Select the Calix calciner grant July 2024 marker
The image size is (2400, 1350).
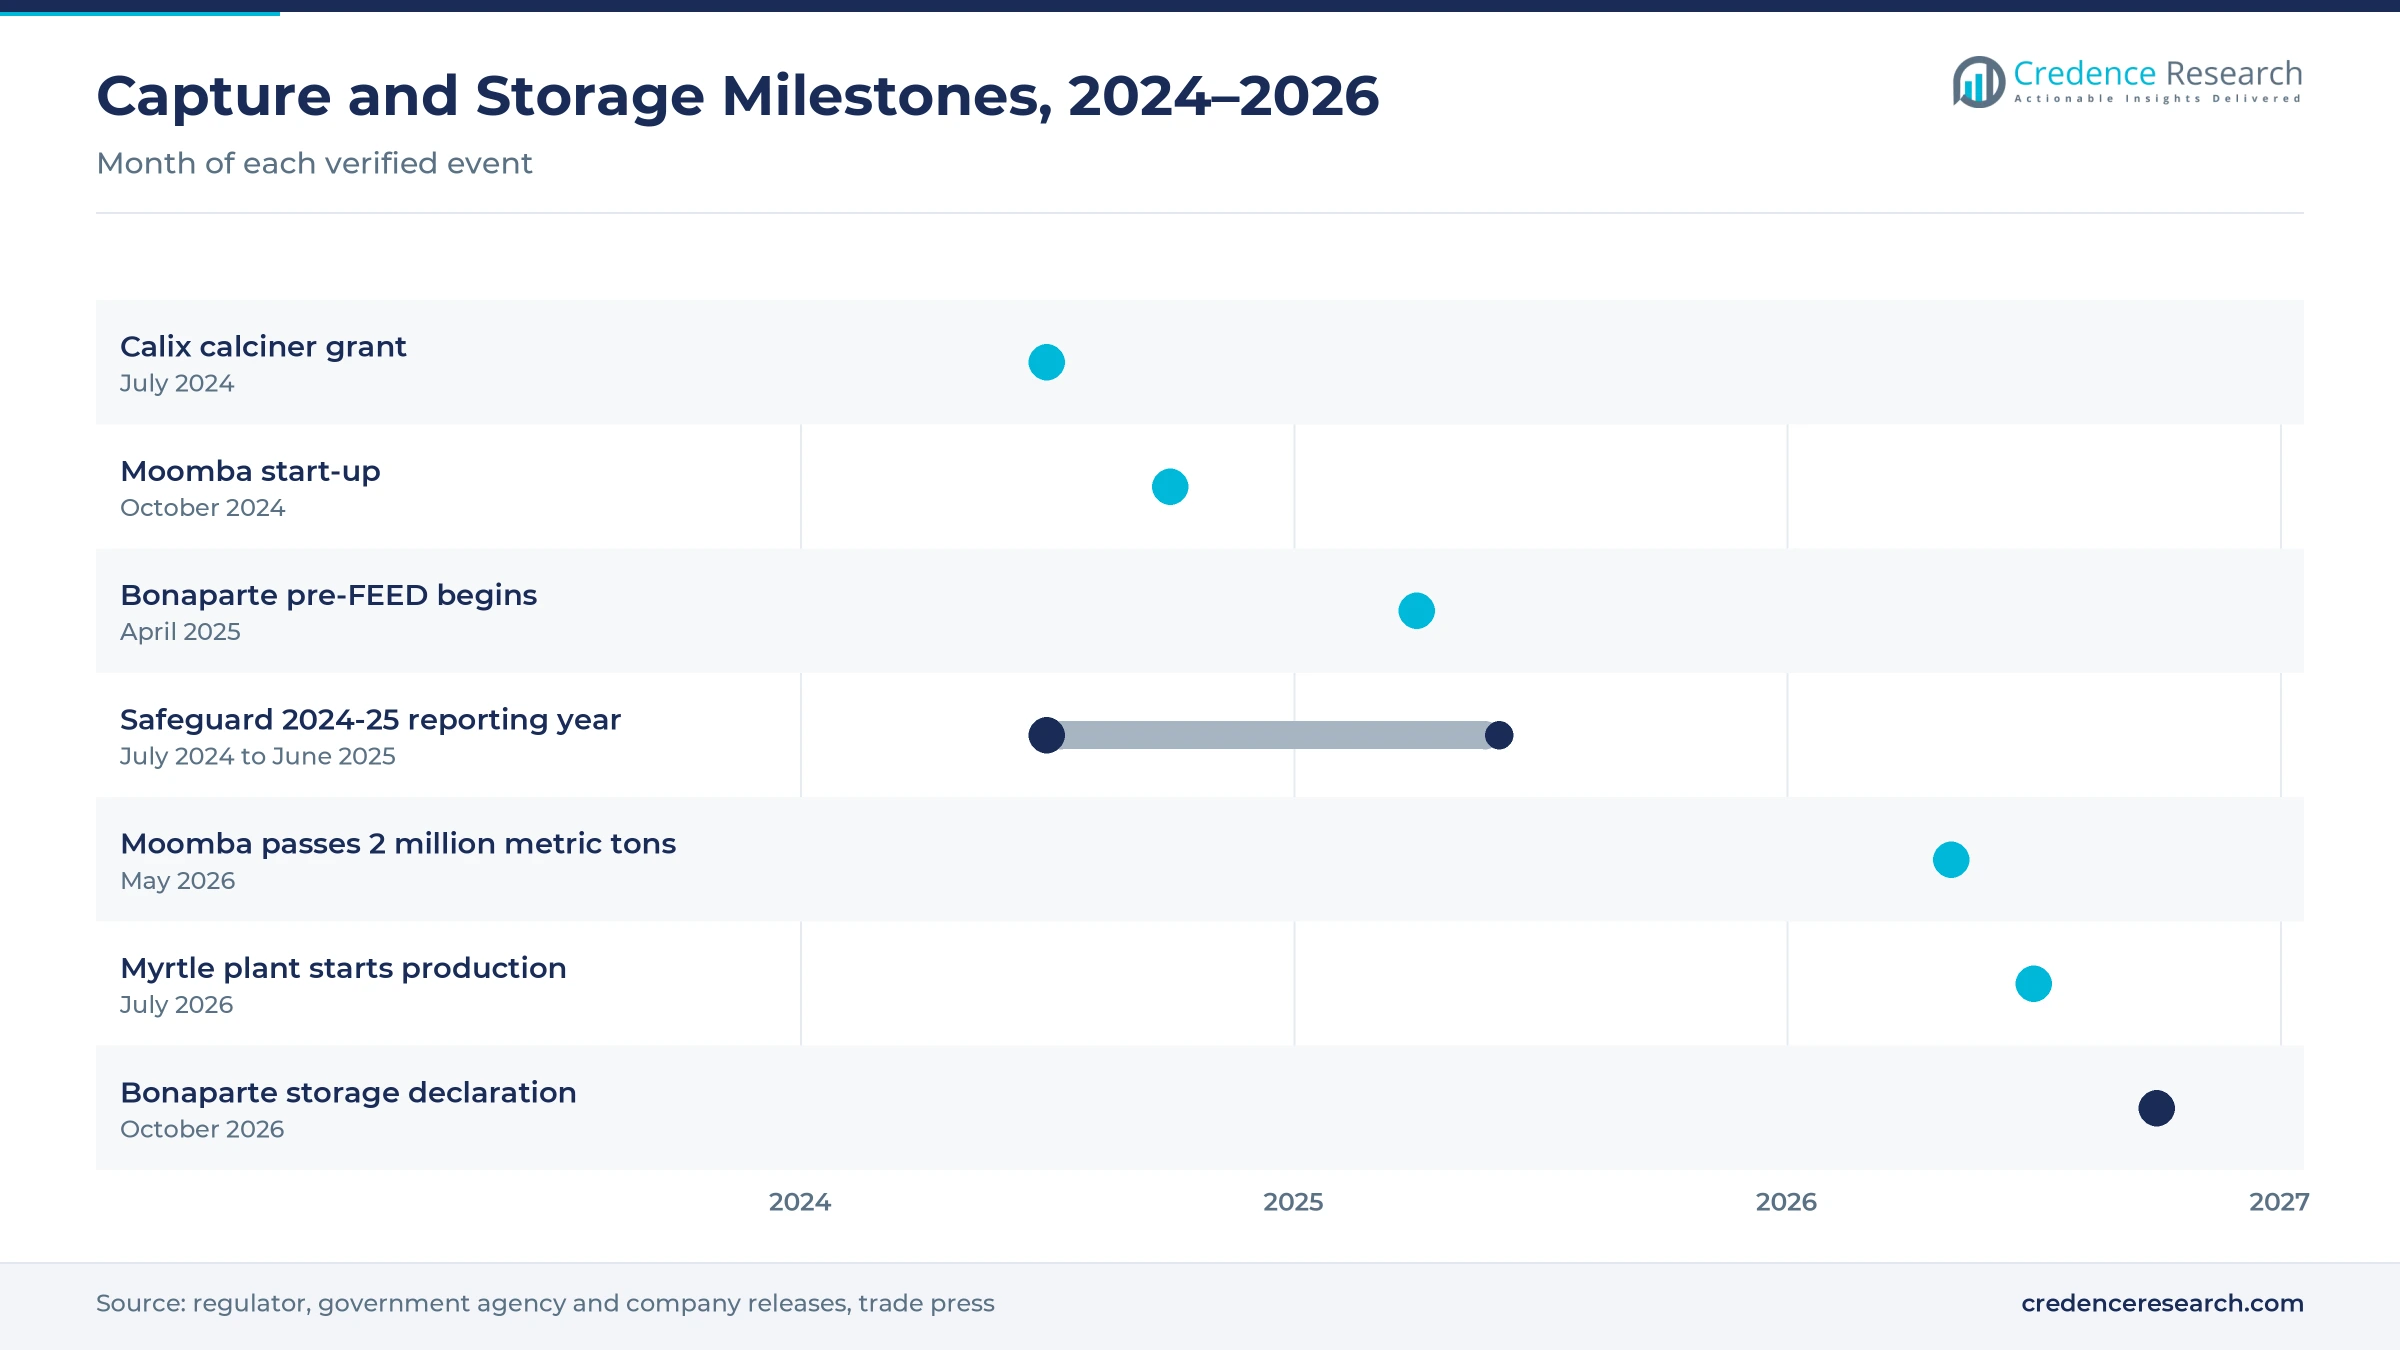tap(1047, 362)
